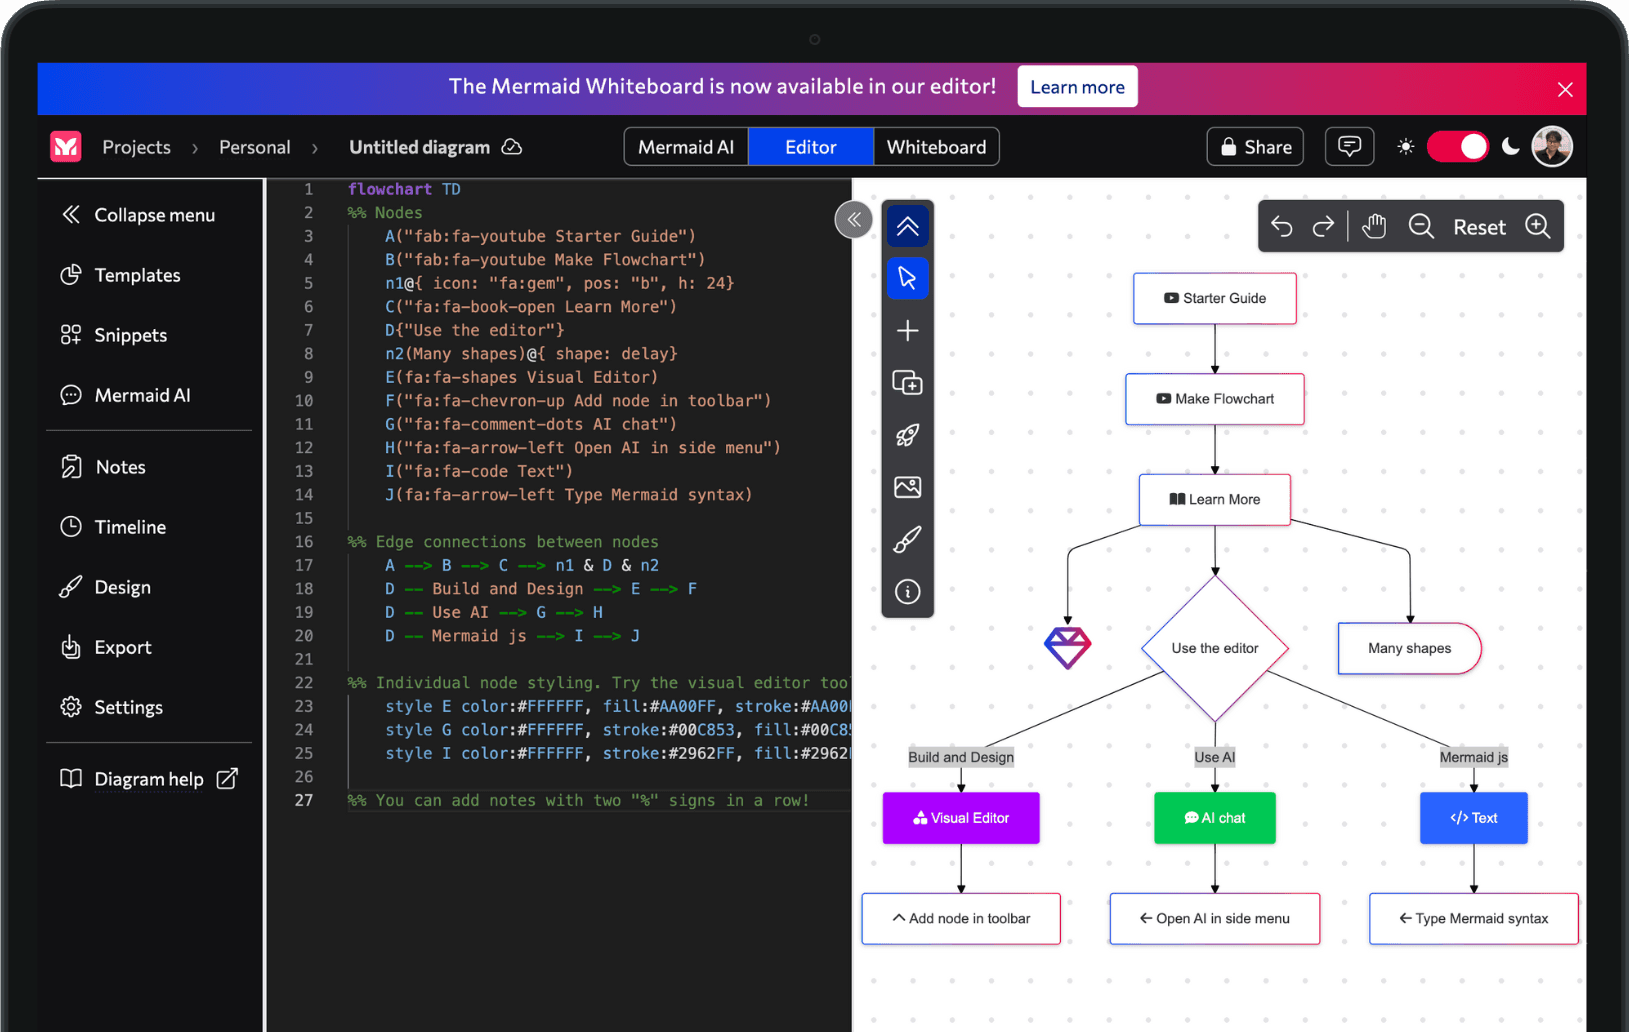Click the plus add node tool

[x=907, y=331]
